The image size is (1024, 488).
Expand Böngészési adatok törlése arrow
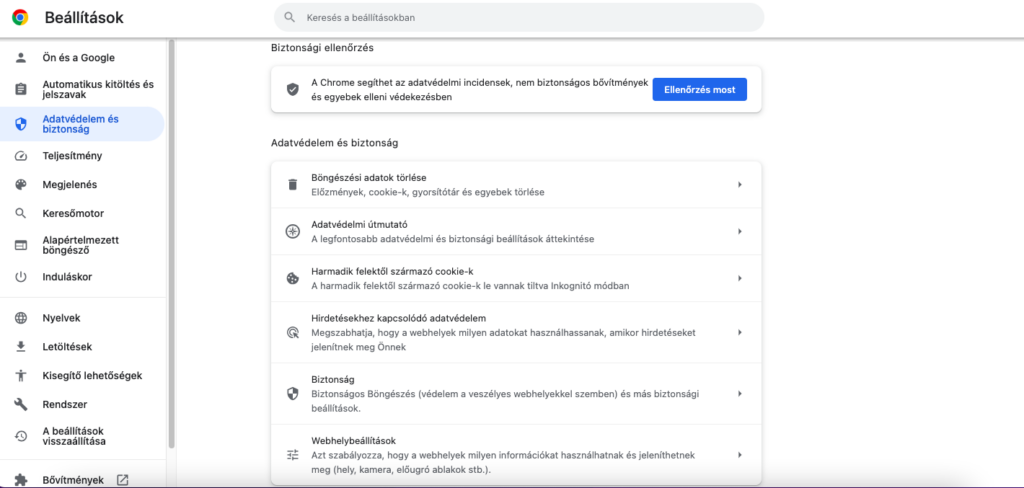[740, 185]
